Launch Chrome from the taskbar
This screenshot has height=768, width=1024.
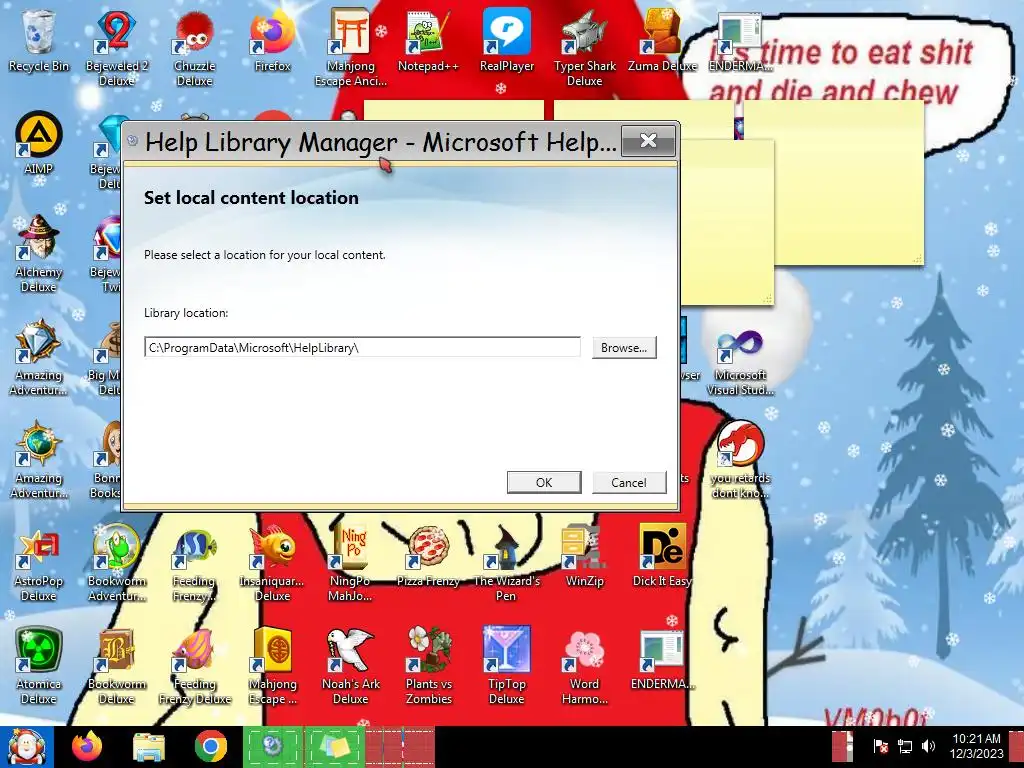click(210, 747)
